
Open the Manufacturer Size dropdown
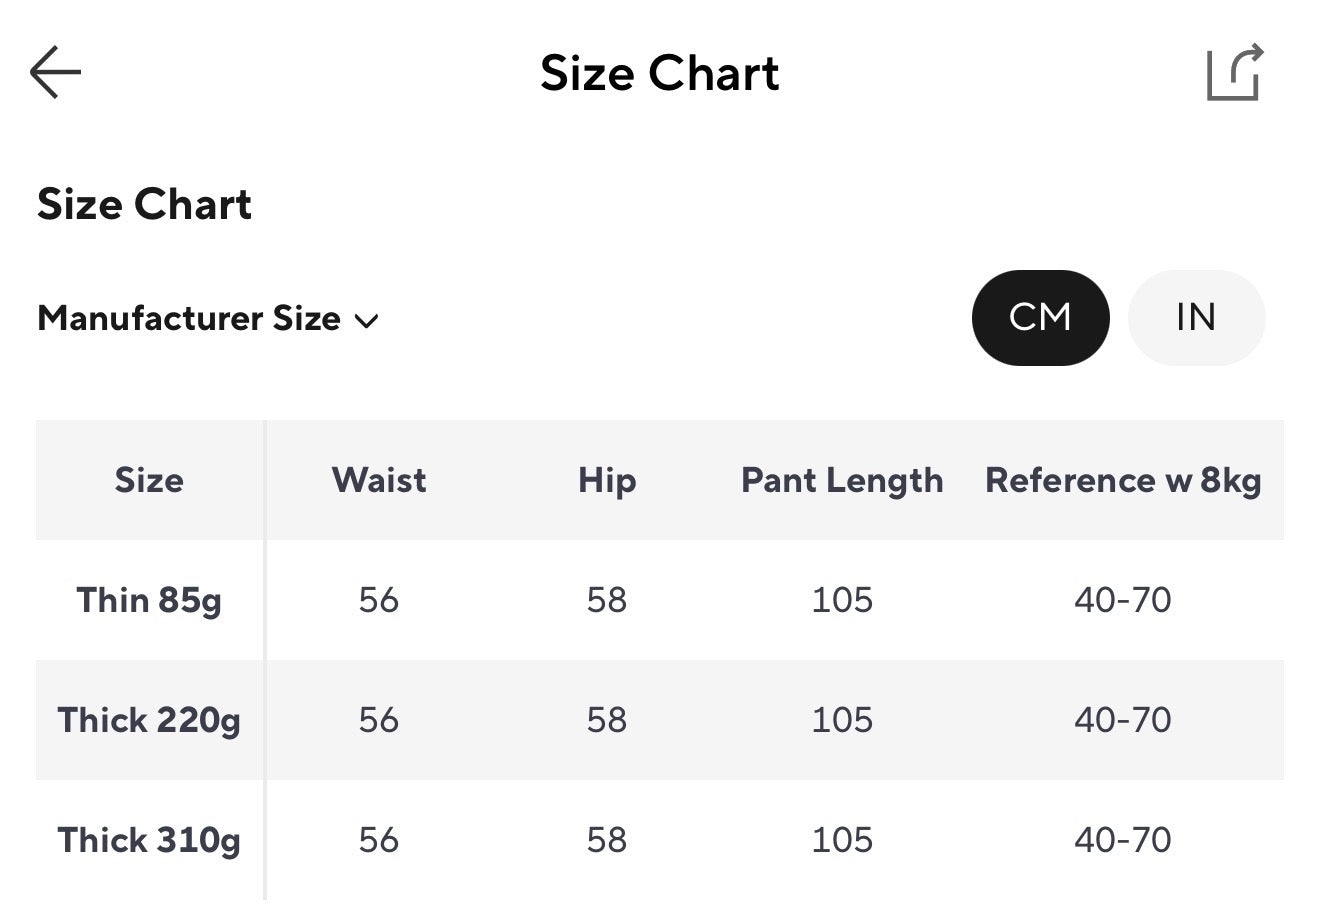(x=207, y=319)
